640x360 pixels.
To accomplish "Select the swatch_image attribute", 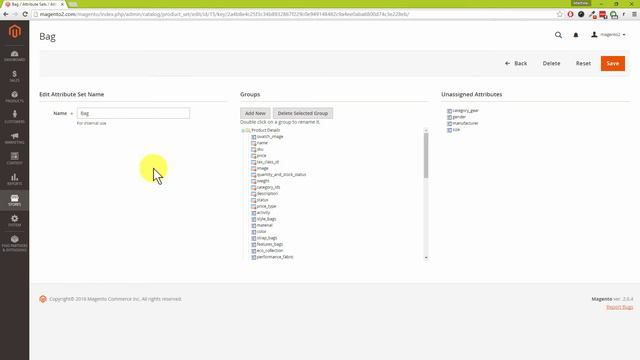I will coord(270,137).
